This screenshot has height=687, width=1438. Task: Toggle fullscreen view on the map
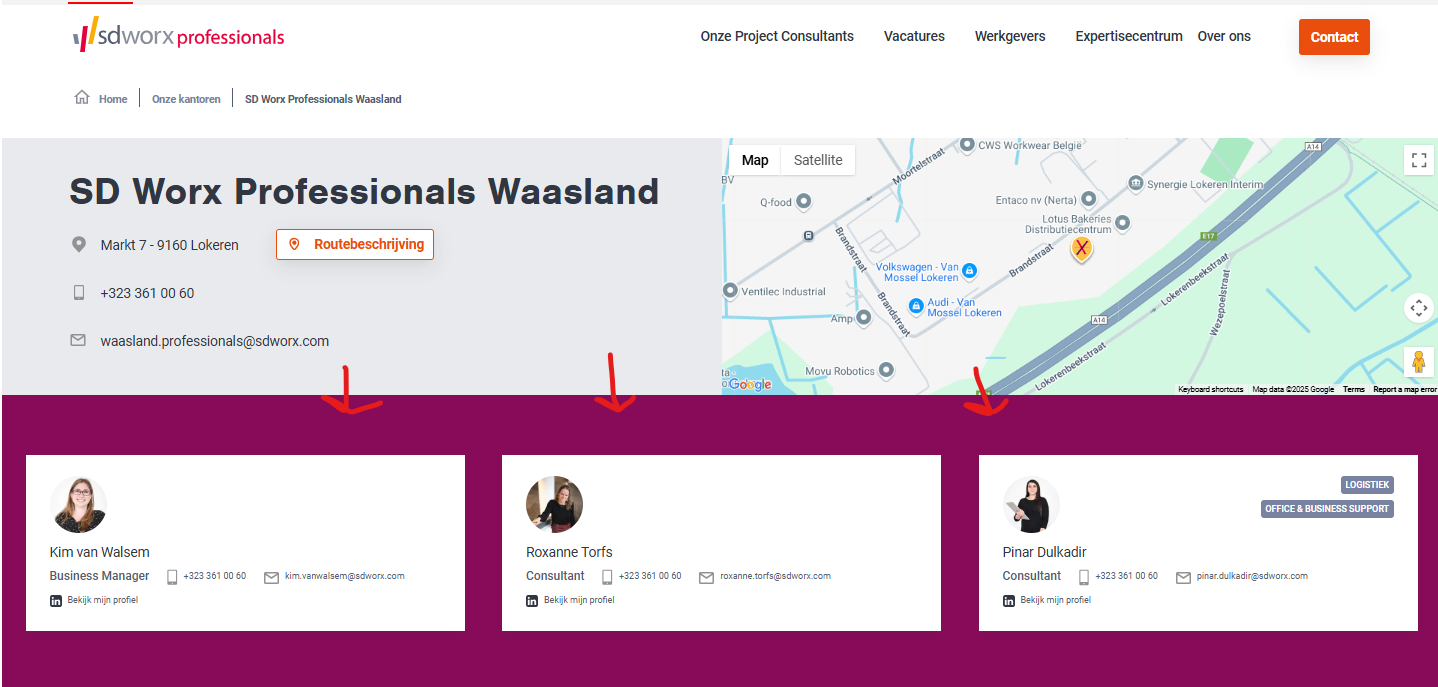pyautogui.click(x=1418, y=160)
